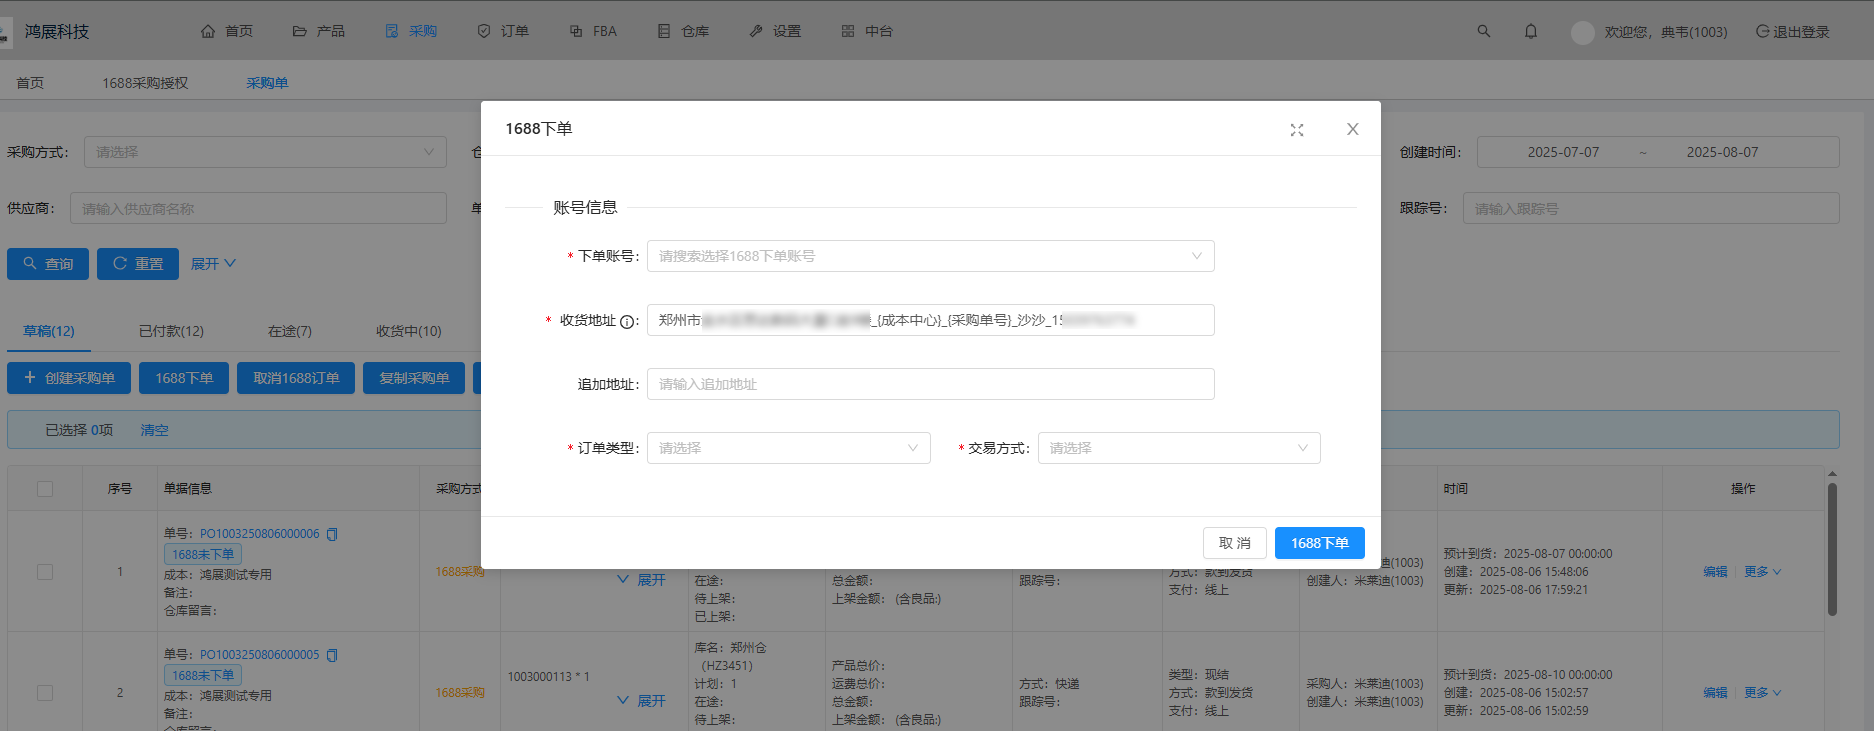The width and height of the screenshot is (1874, 731).
Task: Open the notification bell icon
Action: [1531, 31]
